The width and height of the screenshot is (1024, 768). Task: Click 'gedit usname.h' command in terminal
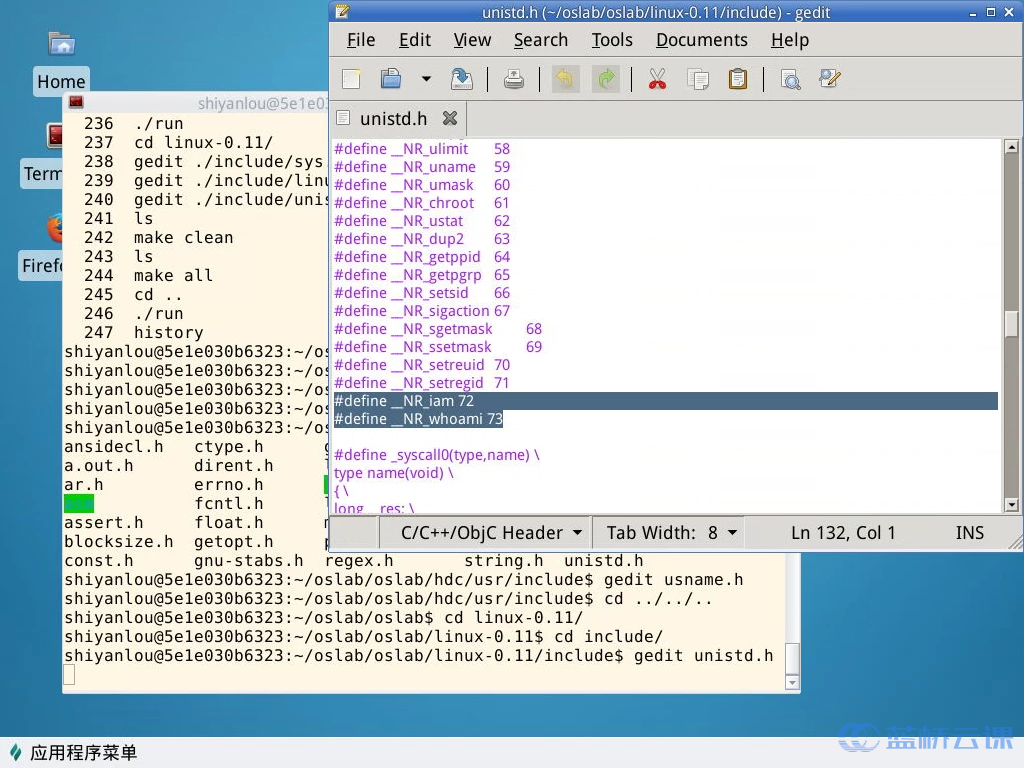click(673, 580)
